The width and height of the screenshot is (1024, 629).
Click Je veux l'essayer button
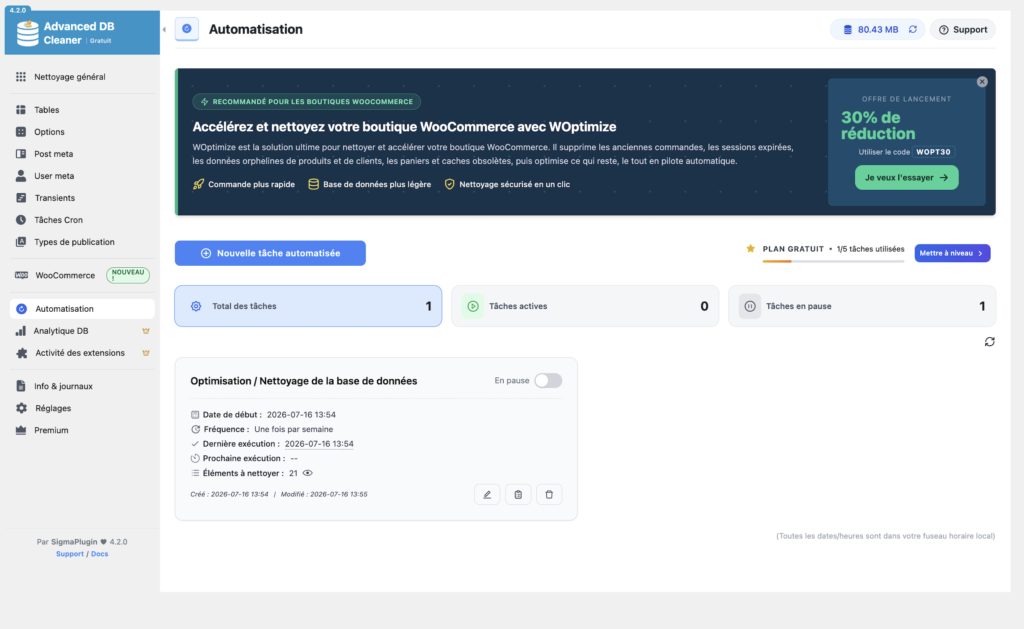click(x=906, y=178)
